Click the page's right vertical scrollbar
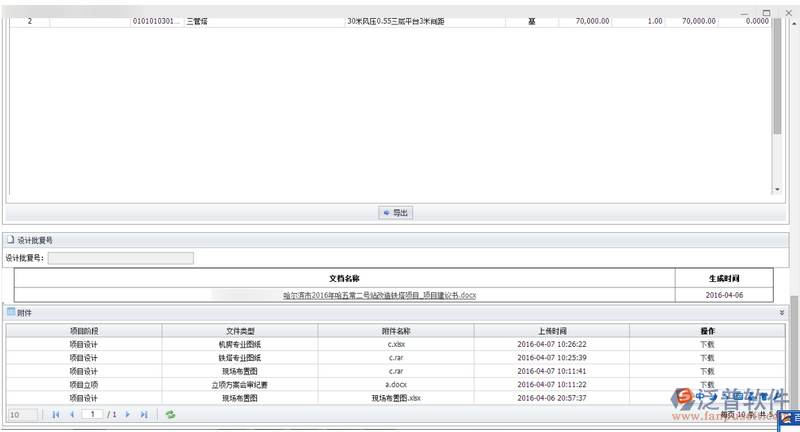 pyautogui.click(x=794, y=352)
